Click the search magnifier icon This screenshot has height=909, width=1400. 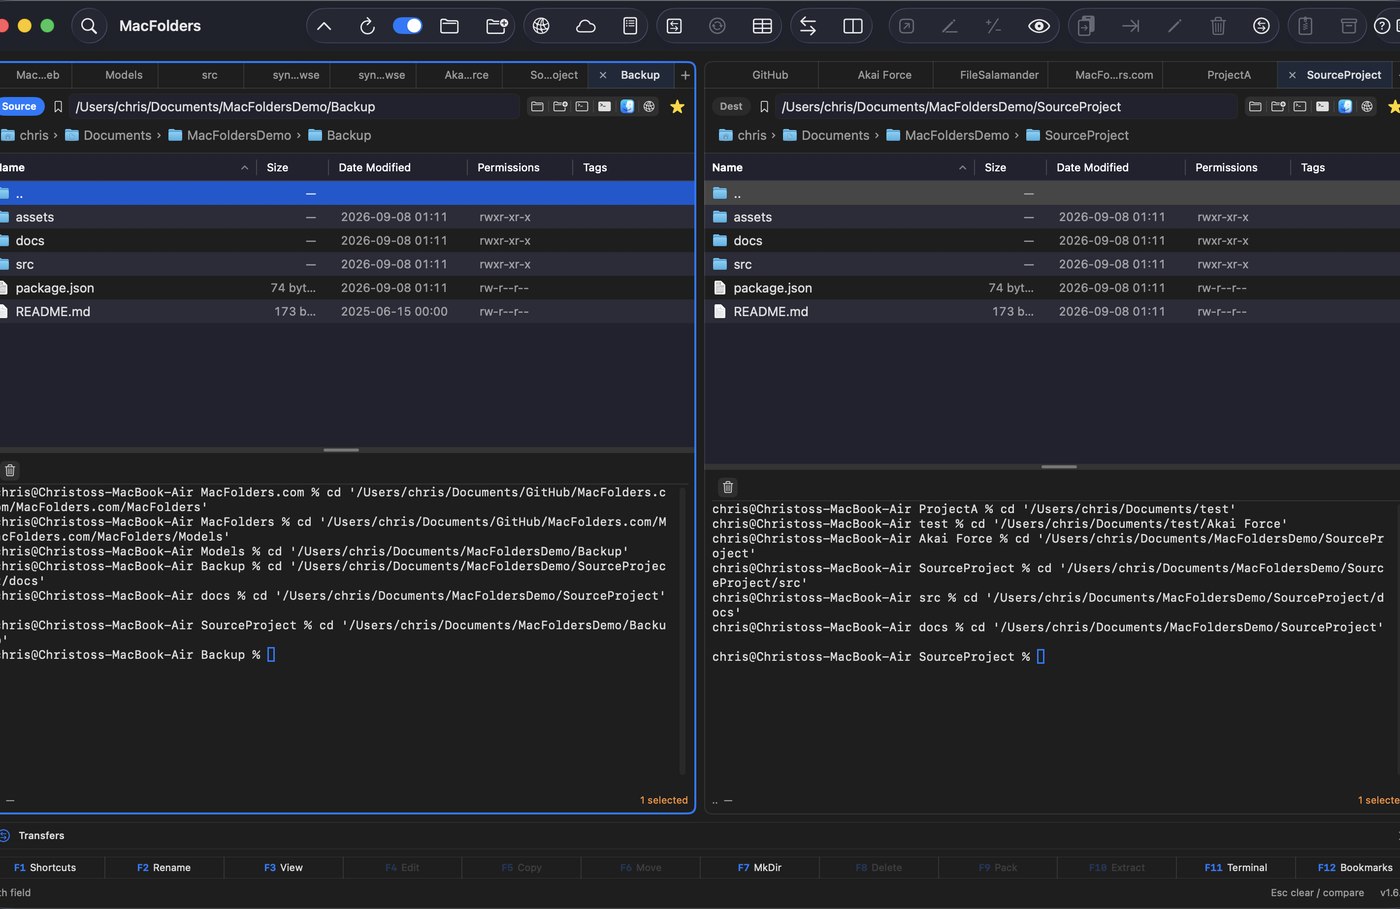89,26
